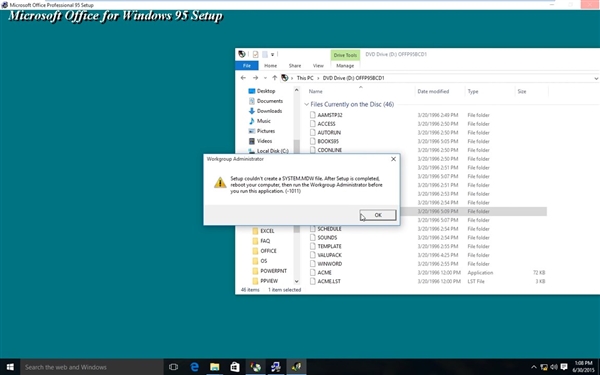The image size is (600, 375).
Task: Go up one folder level
Action: pyautogui.click(x=274, y=78)
